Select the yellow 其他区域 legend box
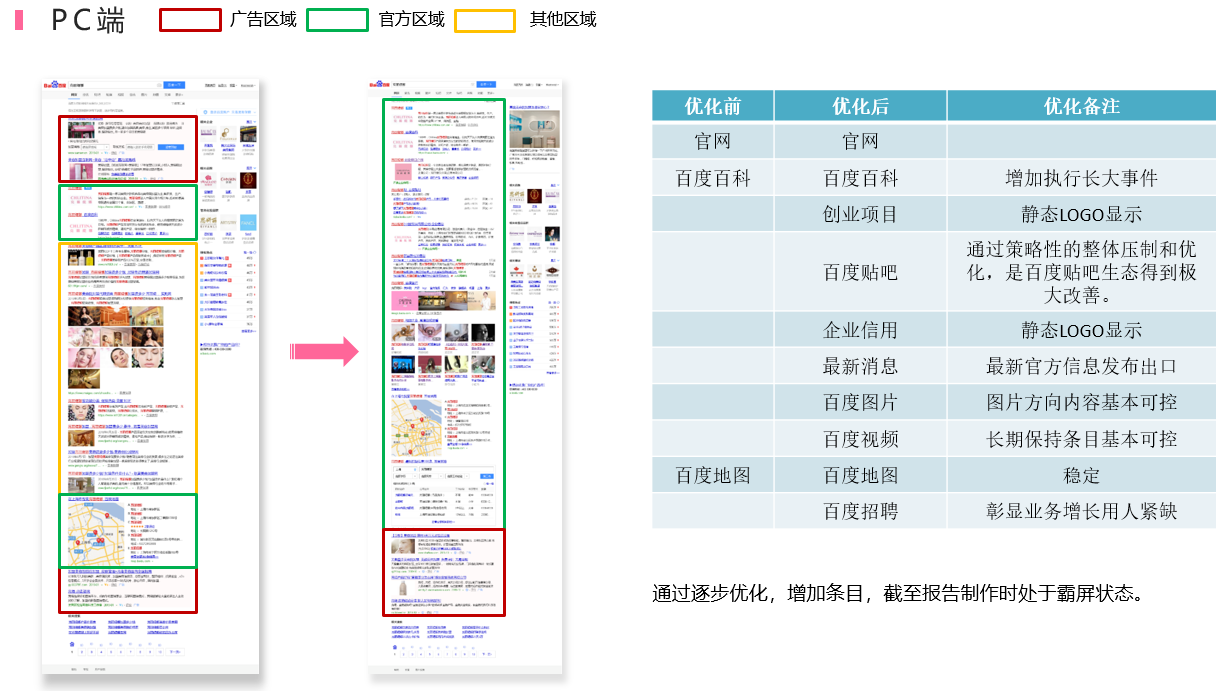The height and width of the screenshot is (691, 1230). click(x=485, y=20)
